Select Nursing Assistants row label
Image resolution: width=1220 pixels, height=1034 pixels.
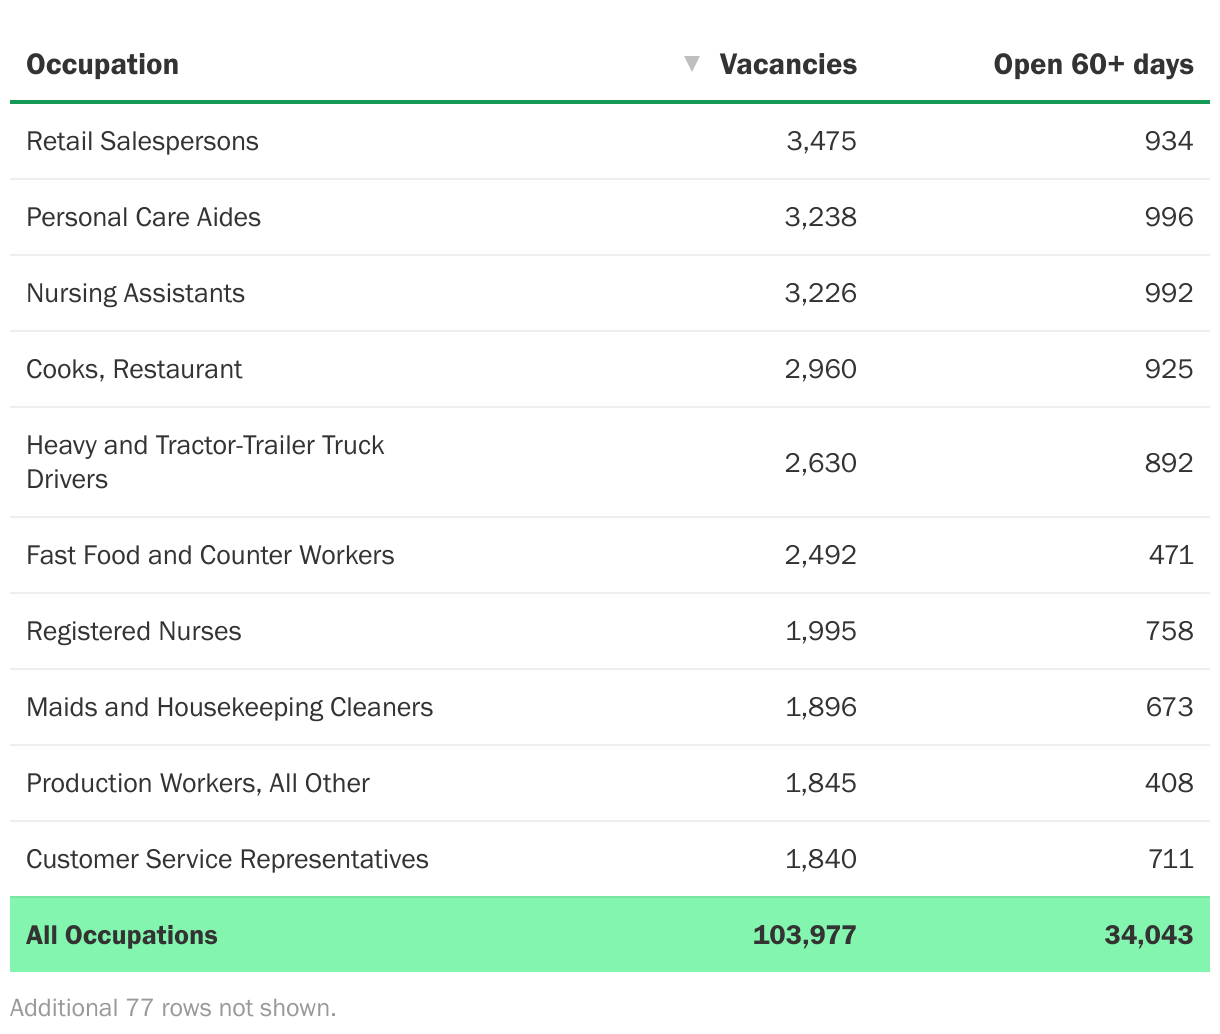pyautogui.click(x=135, y=293)
